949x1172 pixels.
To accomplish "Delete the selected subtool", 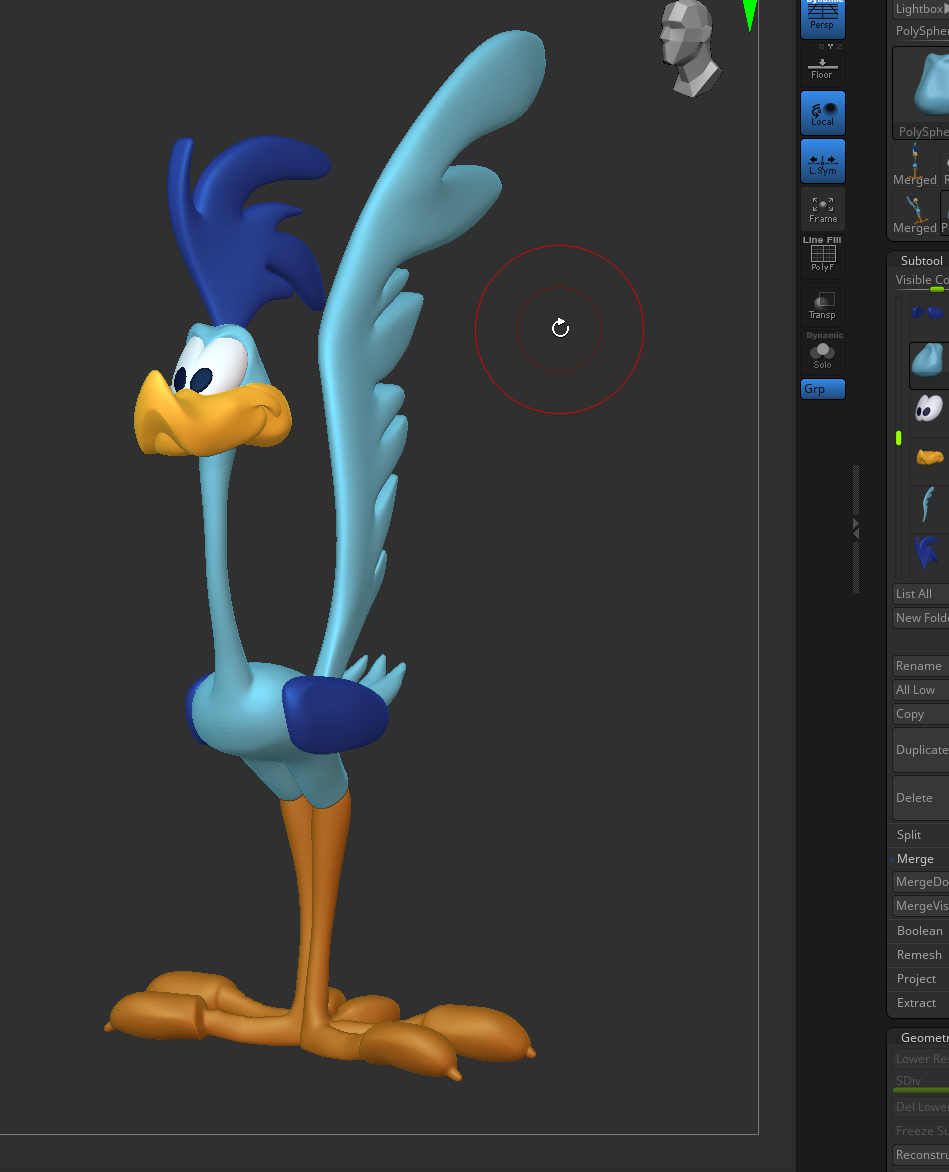I will click(x=921, y=798).
